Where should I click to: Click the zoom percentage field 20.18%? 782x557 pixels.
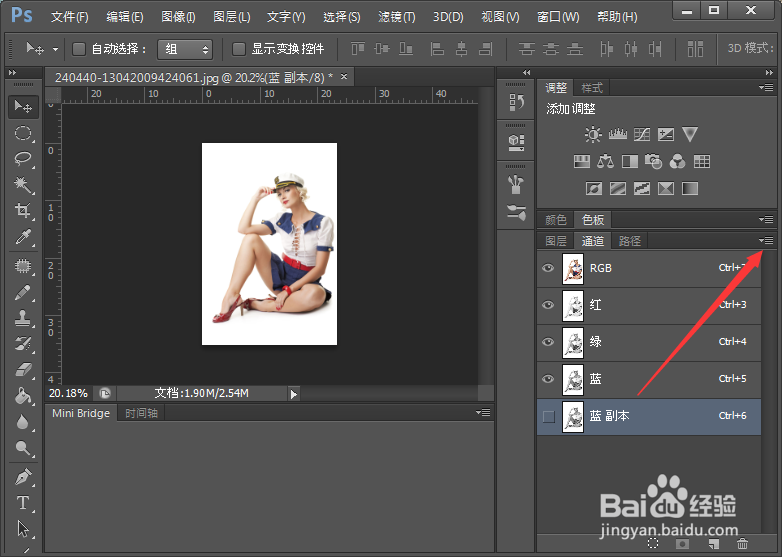coord(68,393)
